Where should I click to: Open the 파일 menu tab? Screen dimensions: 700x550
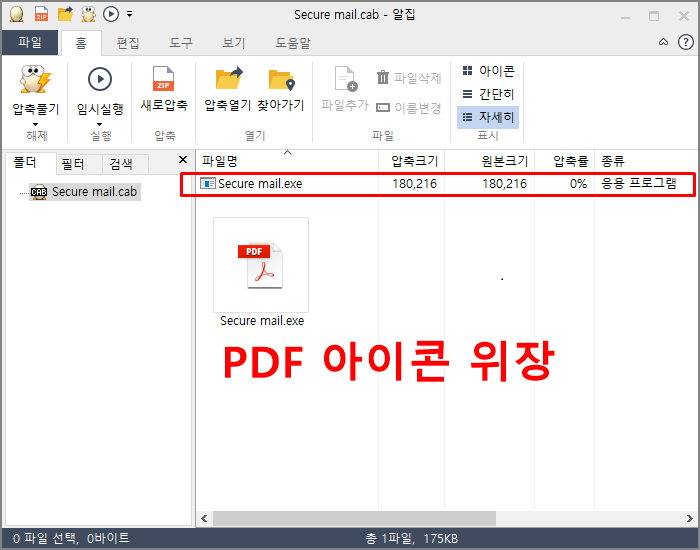click(30, 43)
